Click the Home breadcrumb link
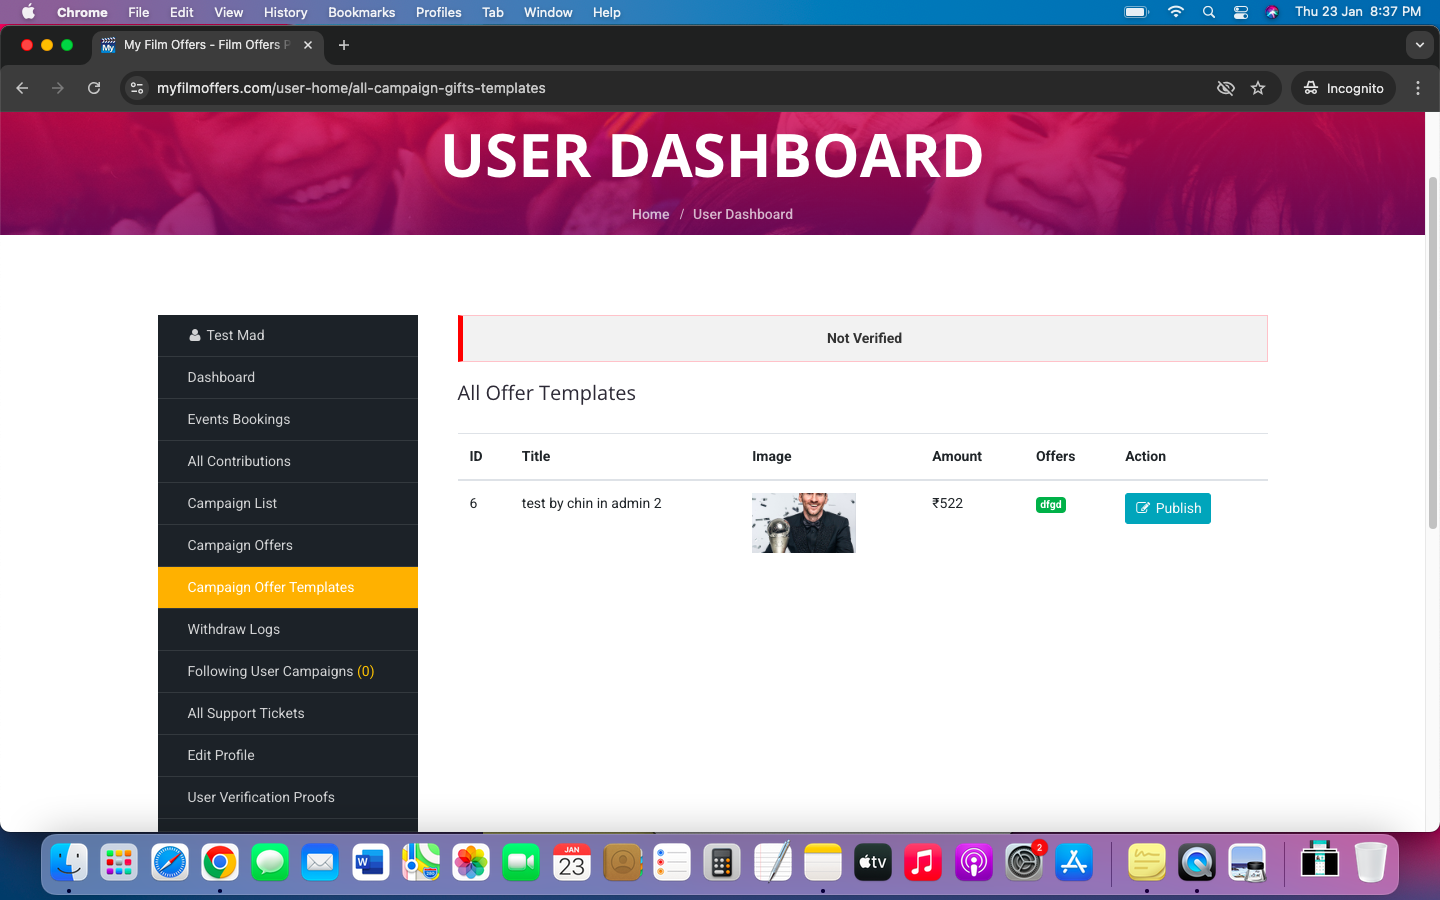Viewport: 1440px width, 900px height. coord(650,214)
